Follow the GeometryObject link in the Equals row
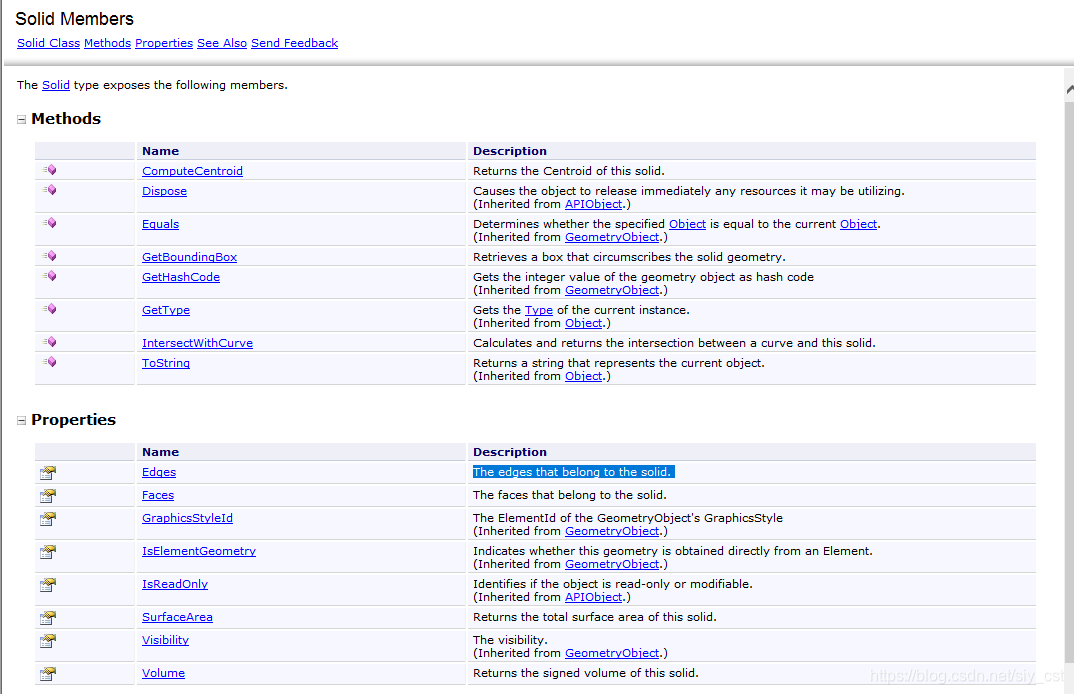The width and height of the screenshot is (1074, 694). [x=612, y=237]
